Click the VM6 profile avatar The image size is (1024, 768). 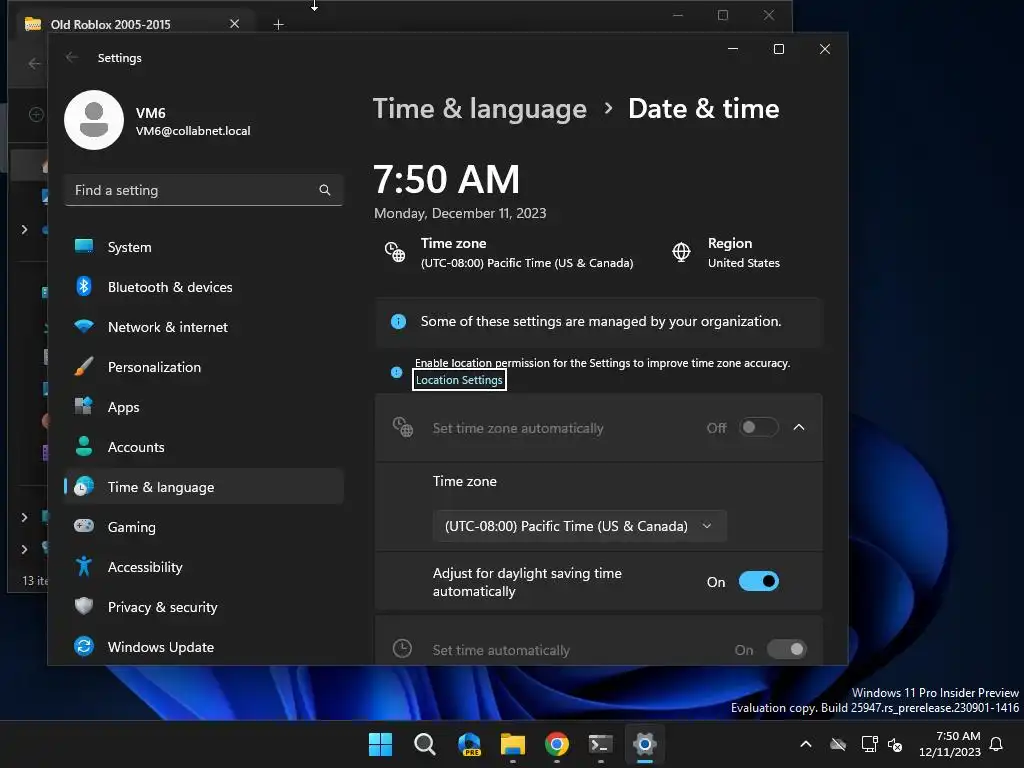pyautogui.click(x=94, y=120)
